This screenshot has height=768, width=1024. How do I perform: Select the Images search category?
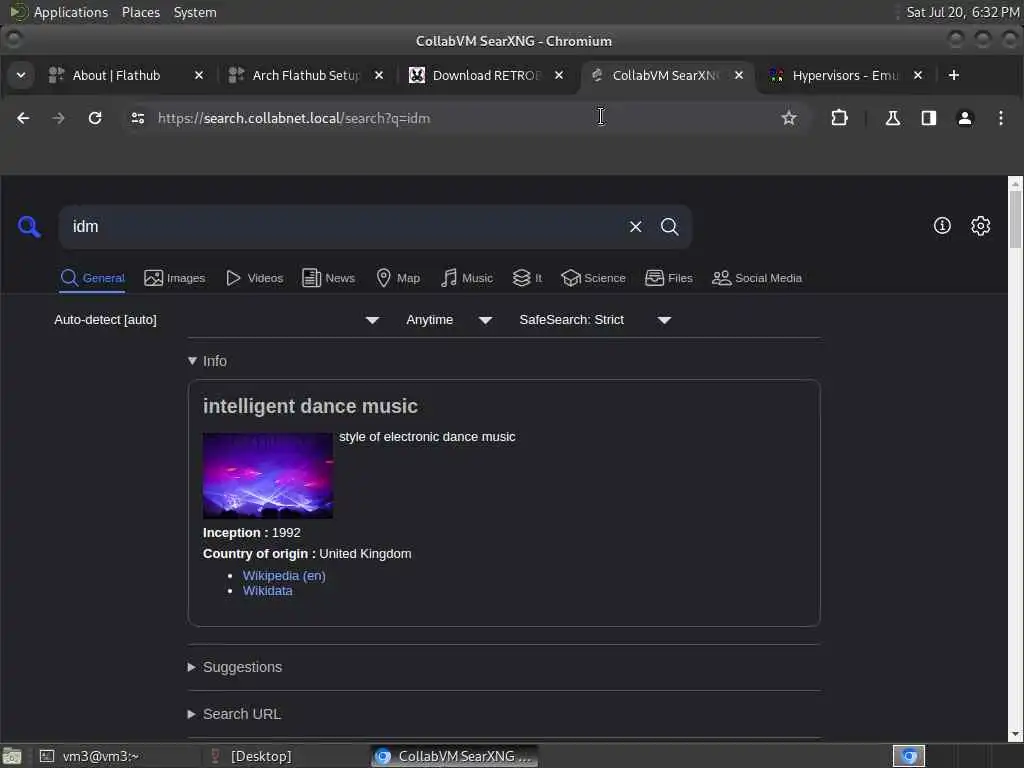(x=174, y=278)
